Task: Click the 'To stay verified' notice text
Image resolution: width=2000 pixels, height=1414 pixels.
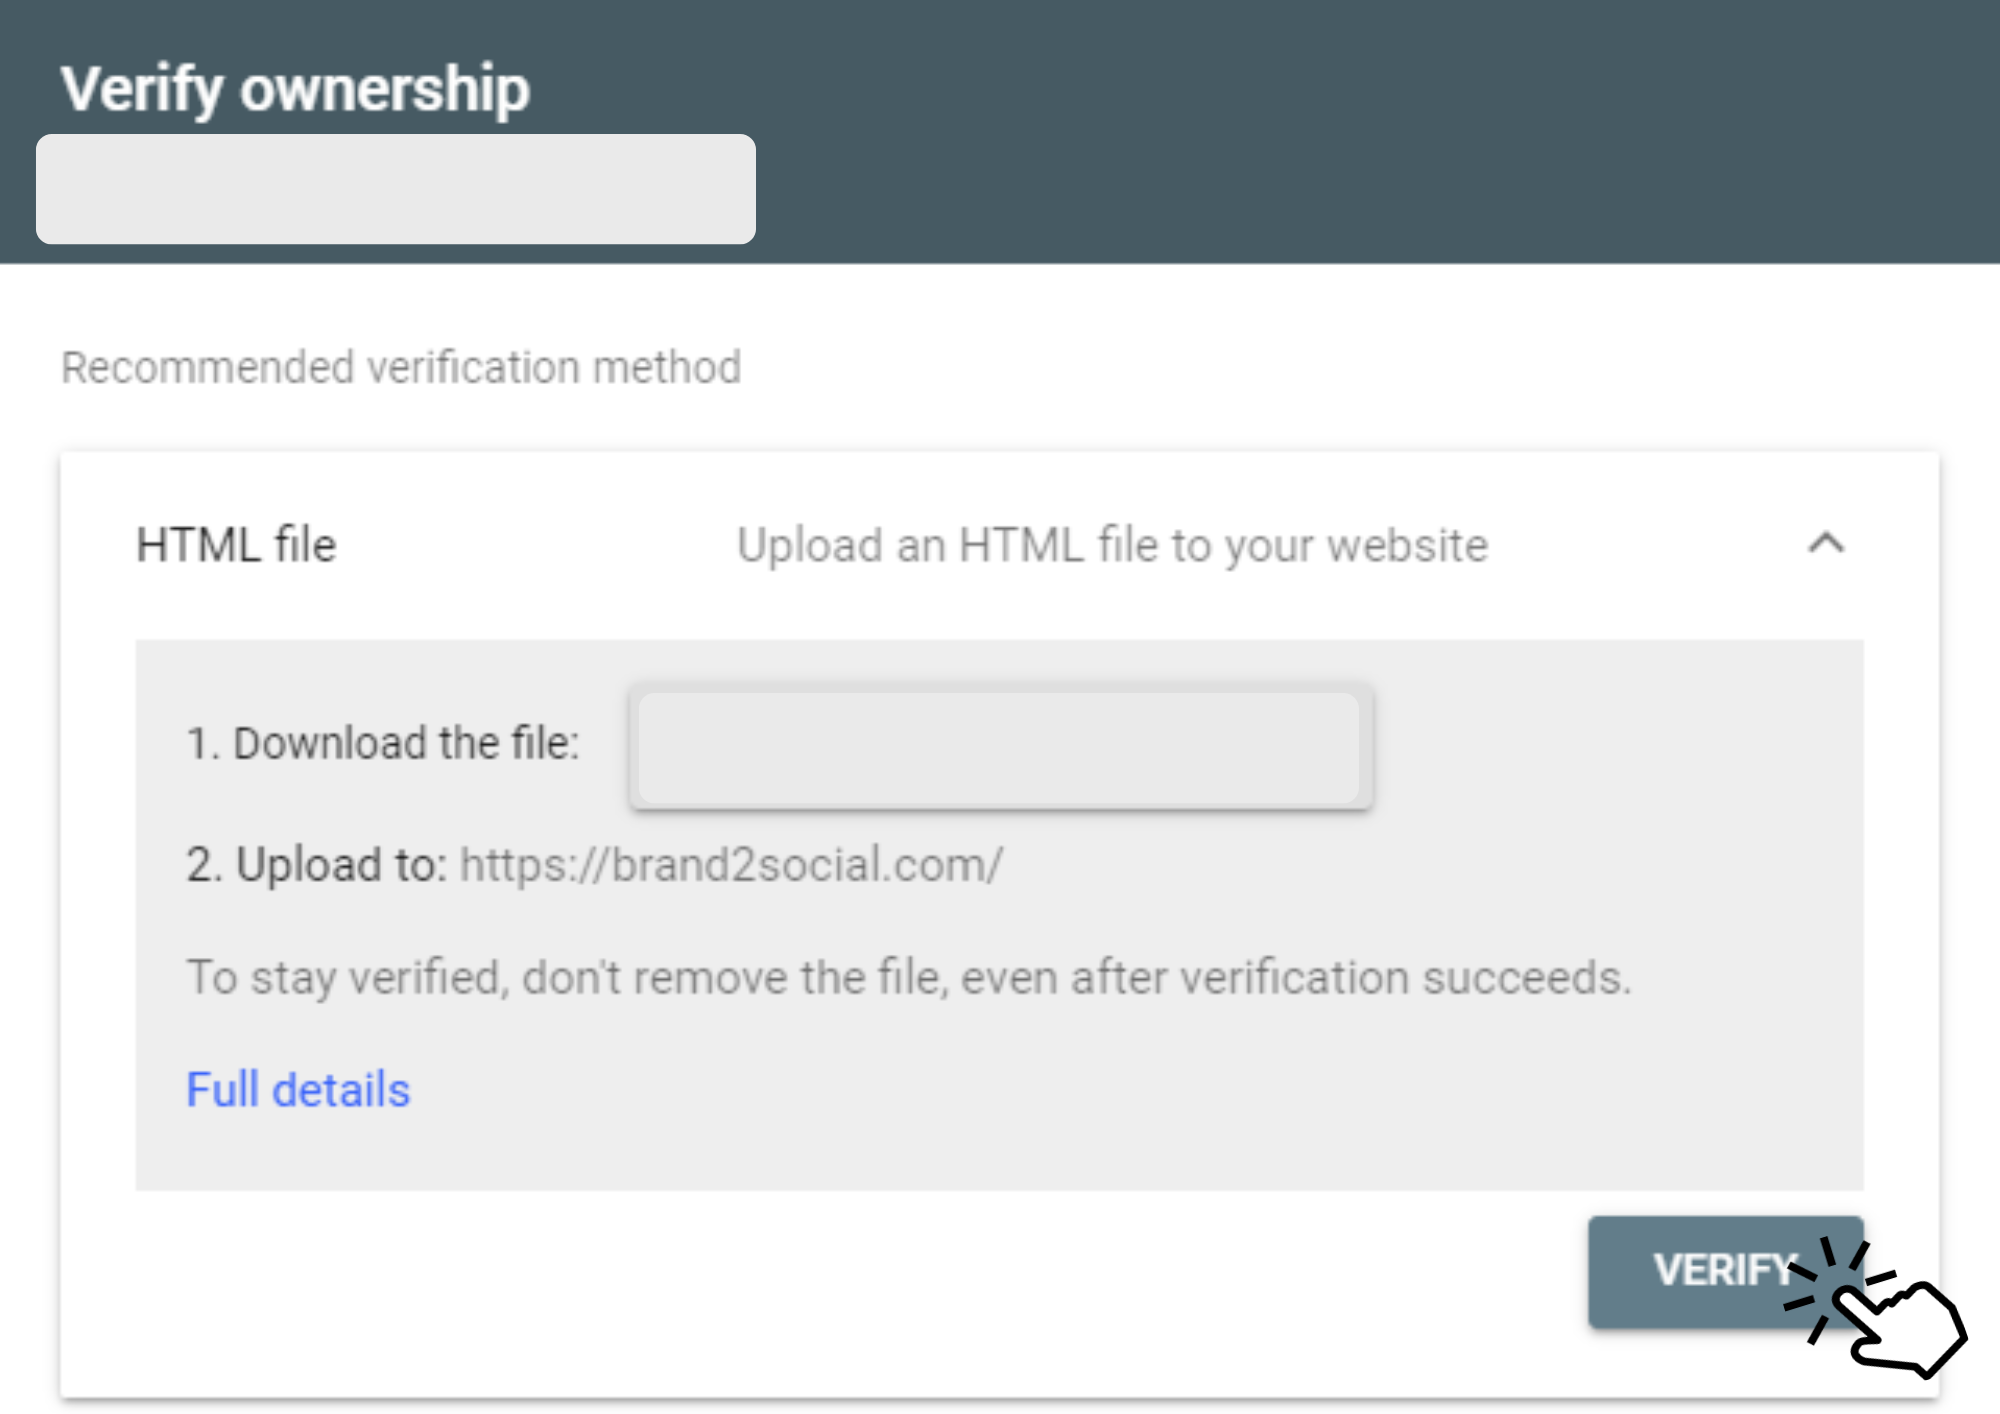Action: click(908, 977)
